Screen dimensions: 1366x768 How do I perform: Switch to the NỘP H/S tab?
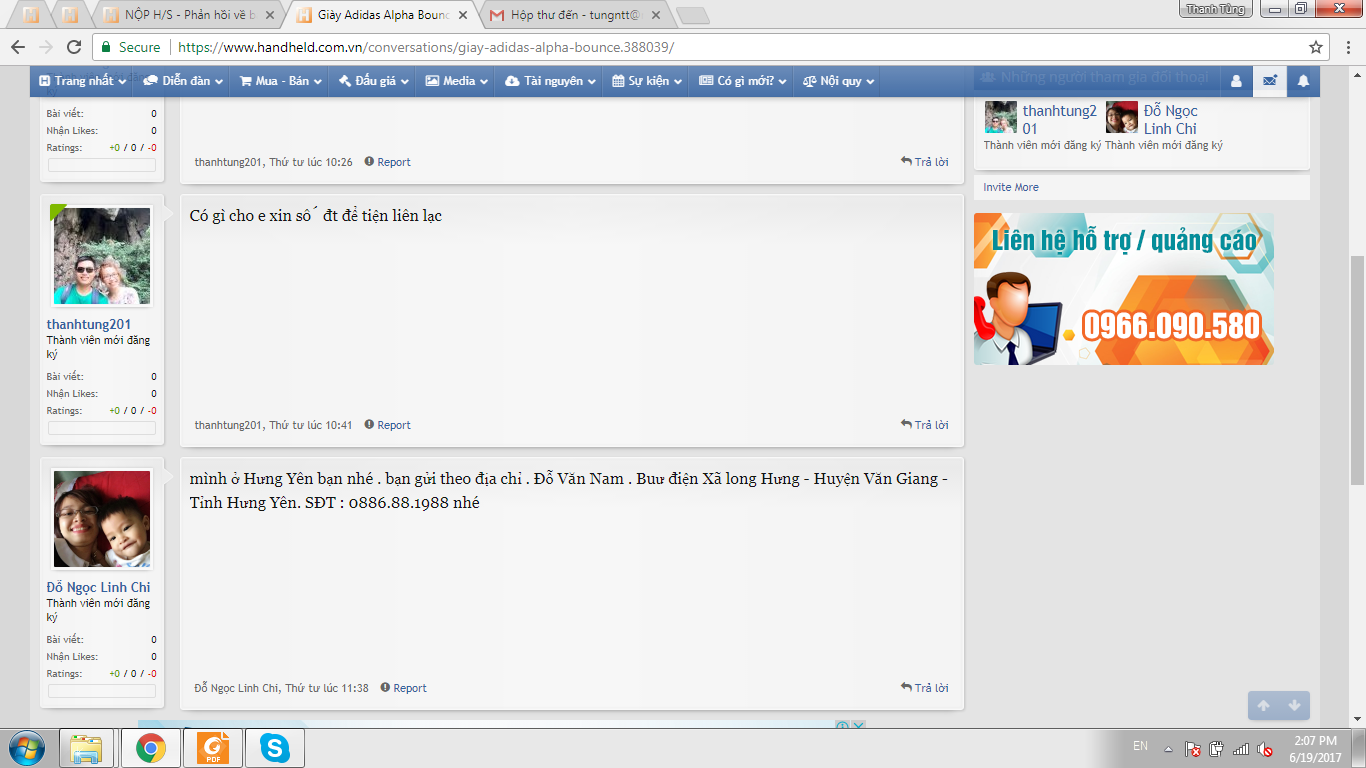[x=188, y=16]
